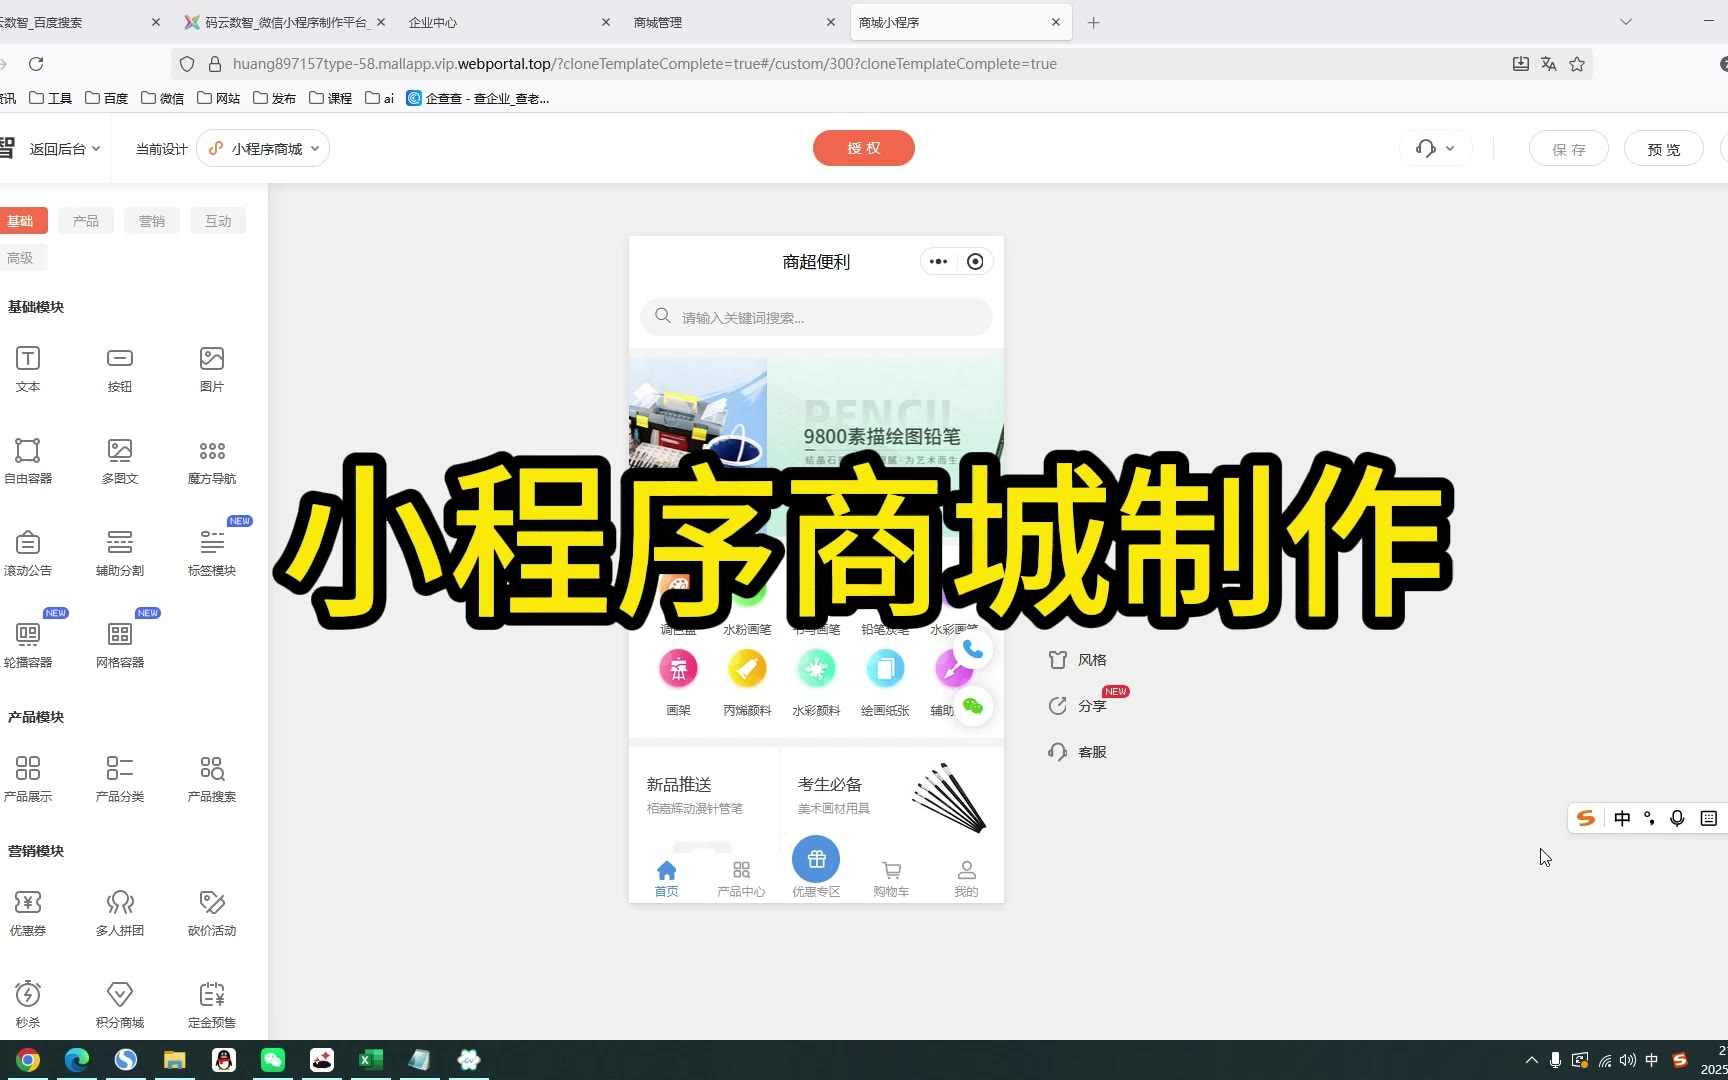The image size is (1728, 1080).
Task: Open the 首页 tab in preview
Action: coord(666,879)
